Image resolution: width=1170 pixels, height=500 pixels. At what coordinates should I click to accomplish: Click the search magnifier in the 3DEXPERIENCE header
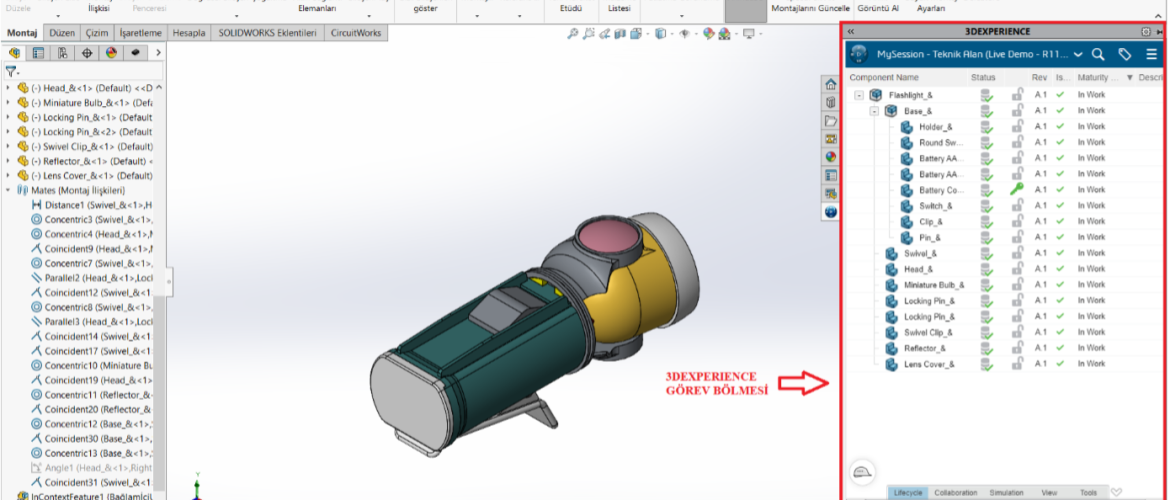1098,54
